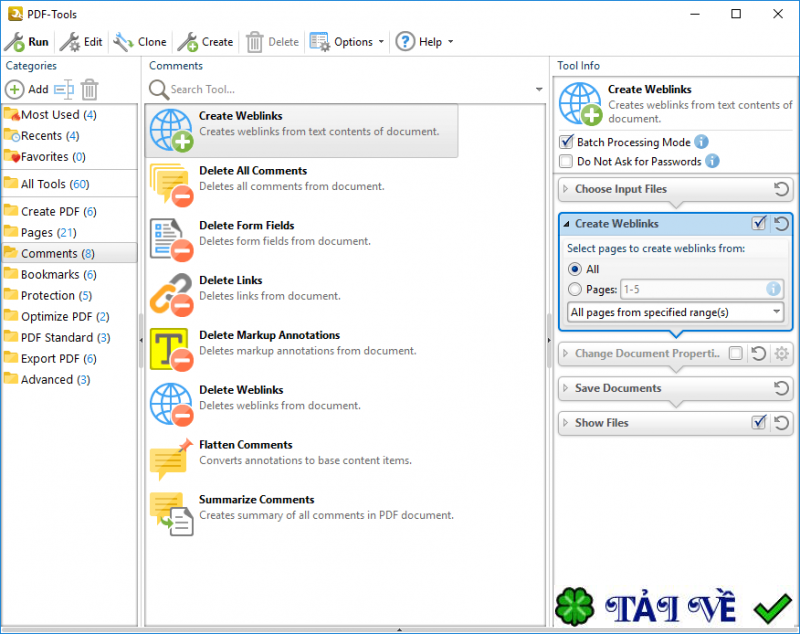Viewport: 800px width, 634px height.
Task: Select the Create PDF category
Action: (69, 211)
